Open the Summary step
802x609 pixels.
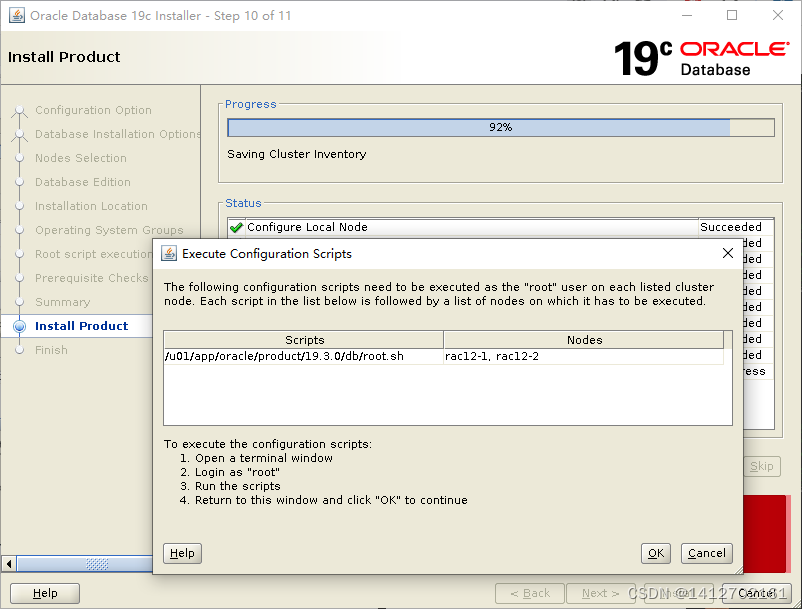(x=62, y=302)
